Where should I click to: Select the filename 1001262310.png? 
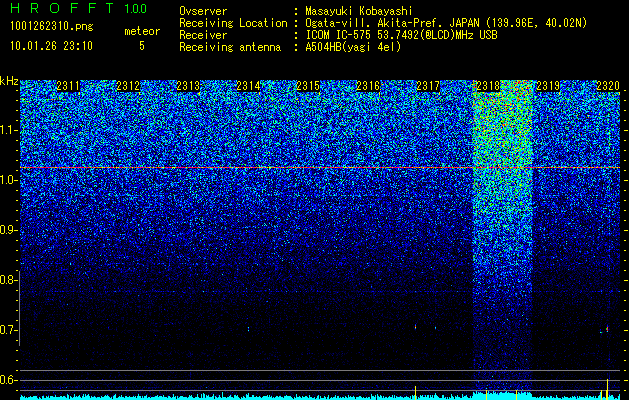click(x=52, y=27)
